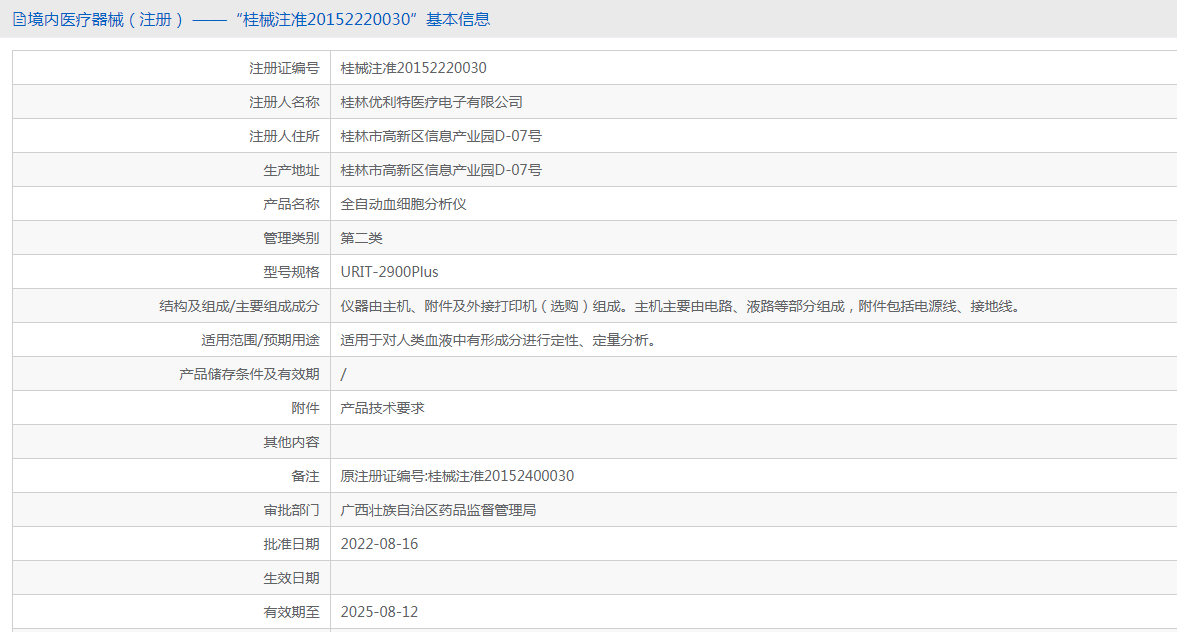Image resolution: width=1177 pixels, height=632 pixels.
Task: Click the "管理类别" row label
Action: click(291, 238)
